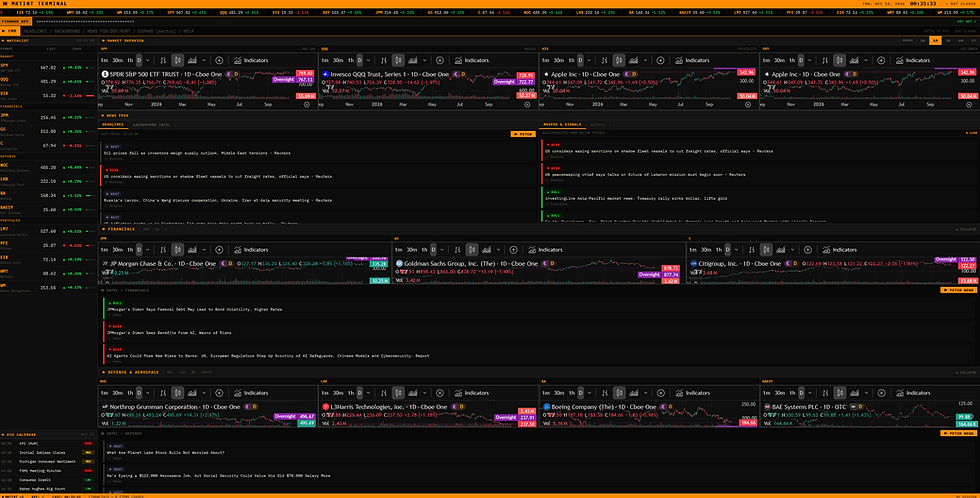Open chart style dropdown on SPY chart
The width and height of the screenshot is (980, 498).
[x=204, y=60]
